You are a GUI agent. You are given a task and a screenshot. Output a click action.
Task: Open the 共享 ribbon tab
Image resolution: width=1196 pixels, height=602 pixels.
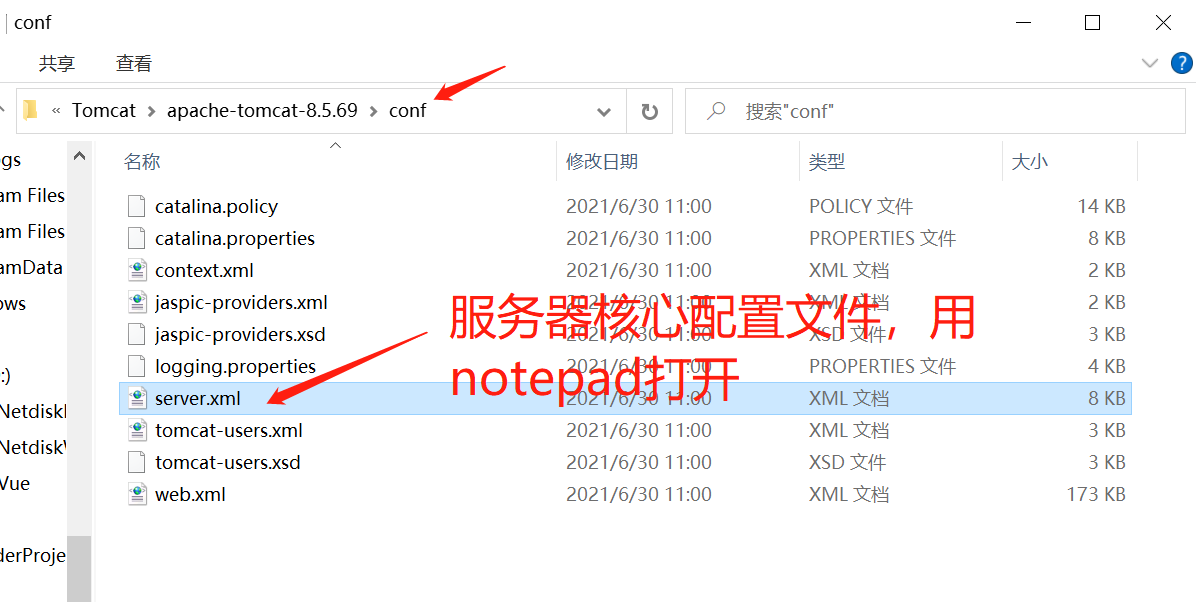coord(57,63)
